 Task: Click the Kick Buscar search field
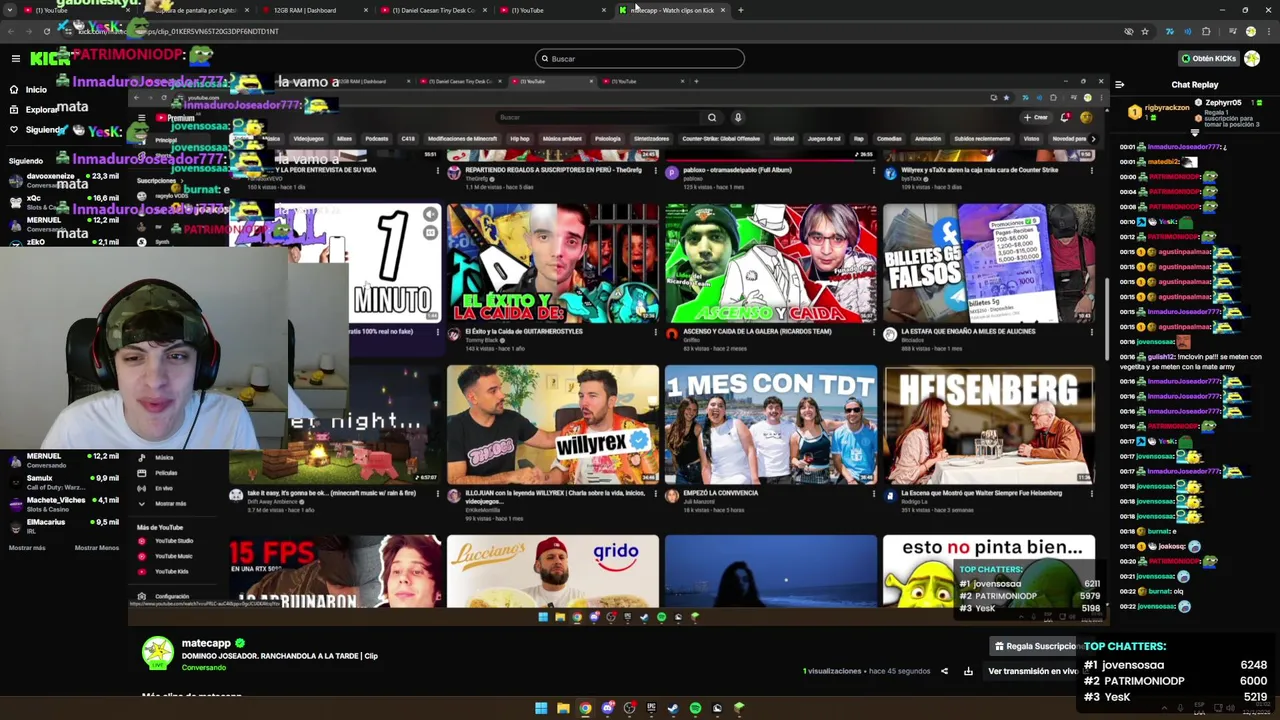pyautogui.click(x=640, y=59)
